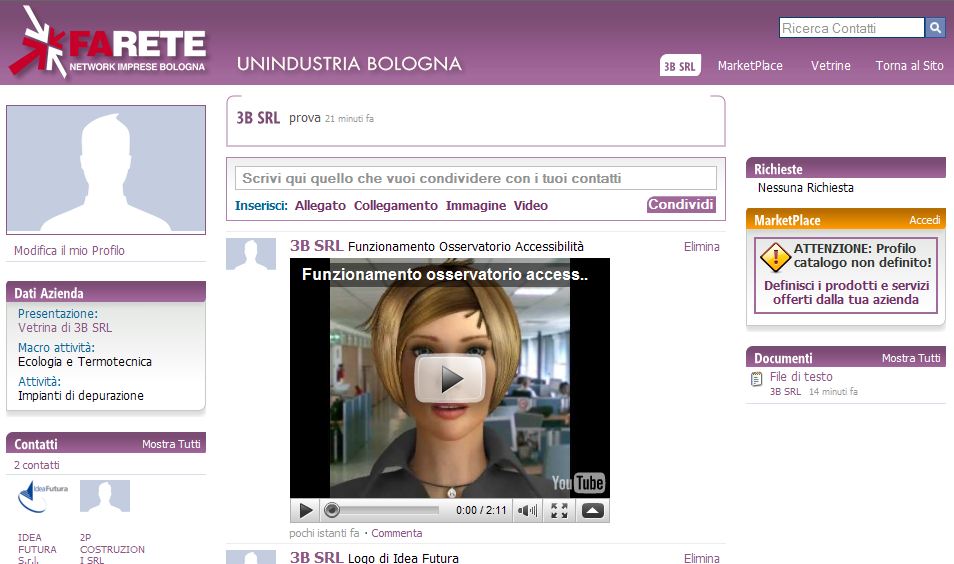
Task: Focus the Ricerca Contatti search field
Action: [852, 28]
